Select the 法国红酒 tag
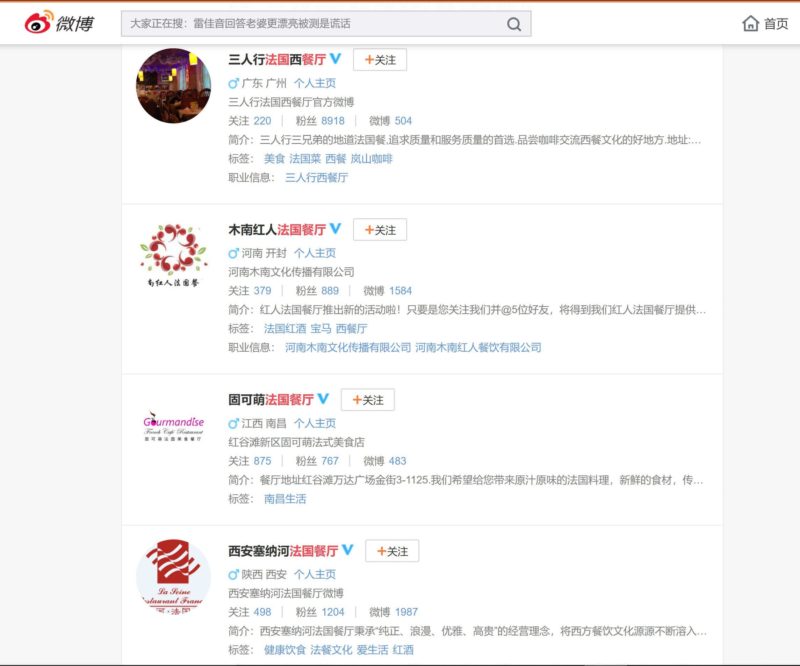Viewport: 800px width, 666px height. coord(285,329)
